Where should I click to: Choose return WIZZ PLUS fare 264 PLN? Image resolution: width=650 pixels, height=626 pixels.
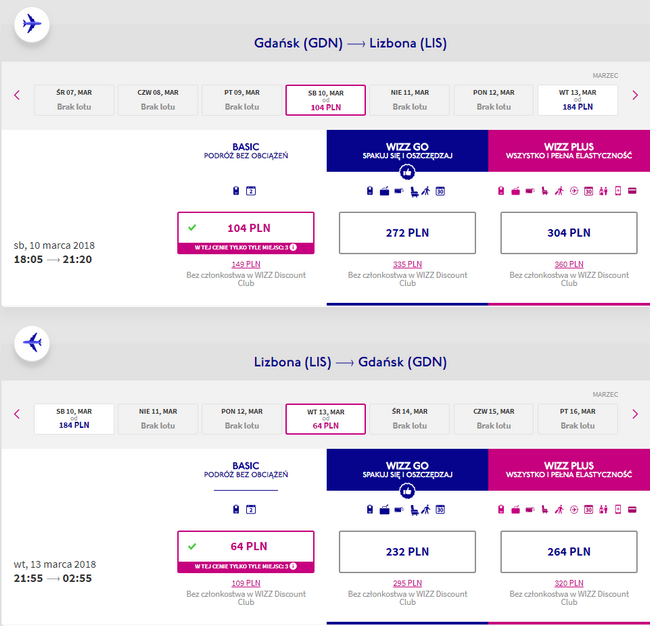(x=569, y=552)
